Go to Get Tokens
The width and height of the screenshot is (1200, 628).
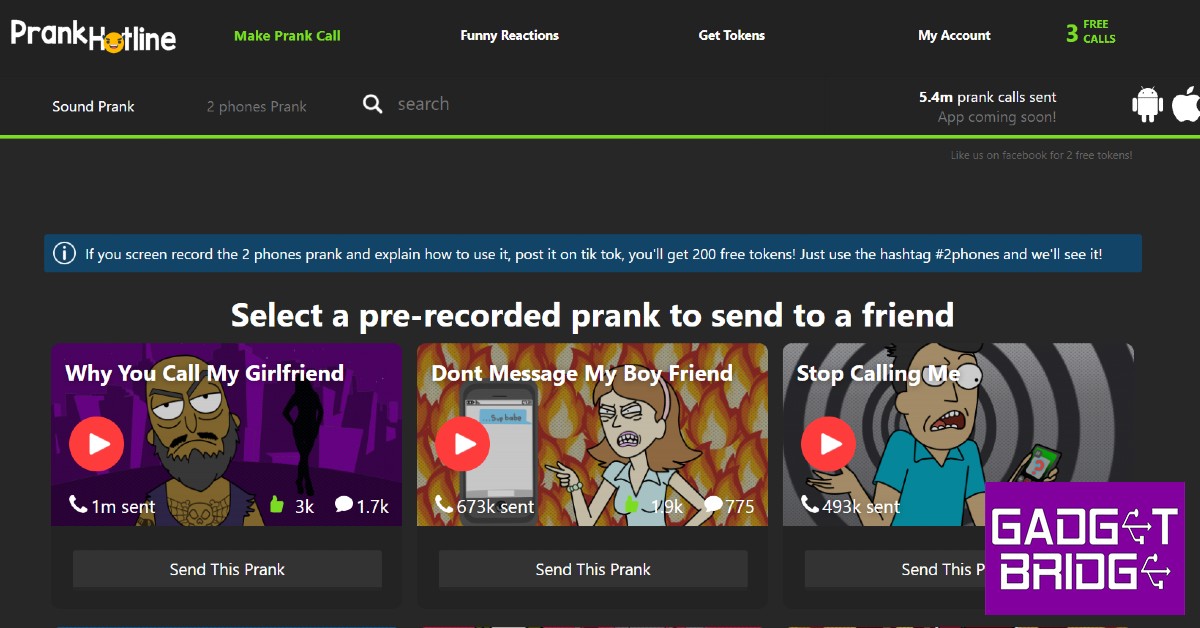point(731,36)
